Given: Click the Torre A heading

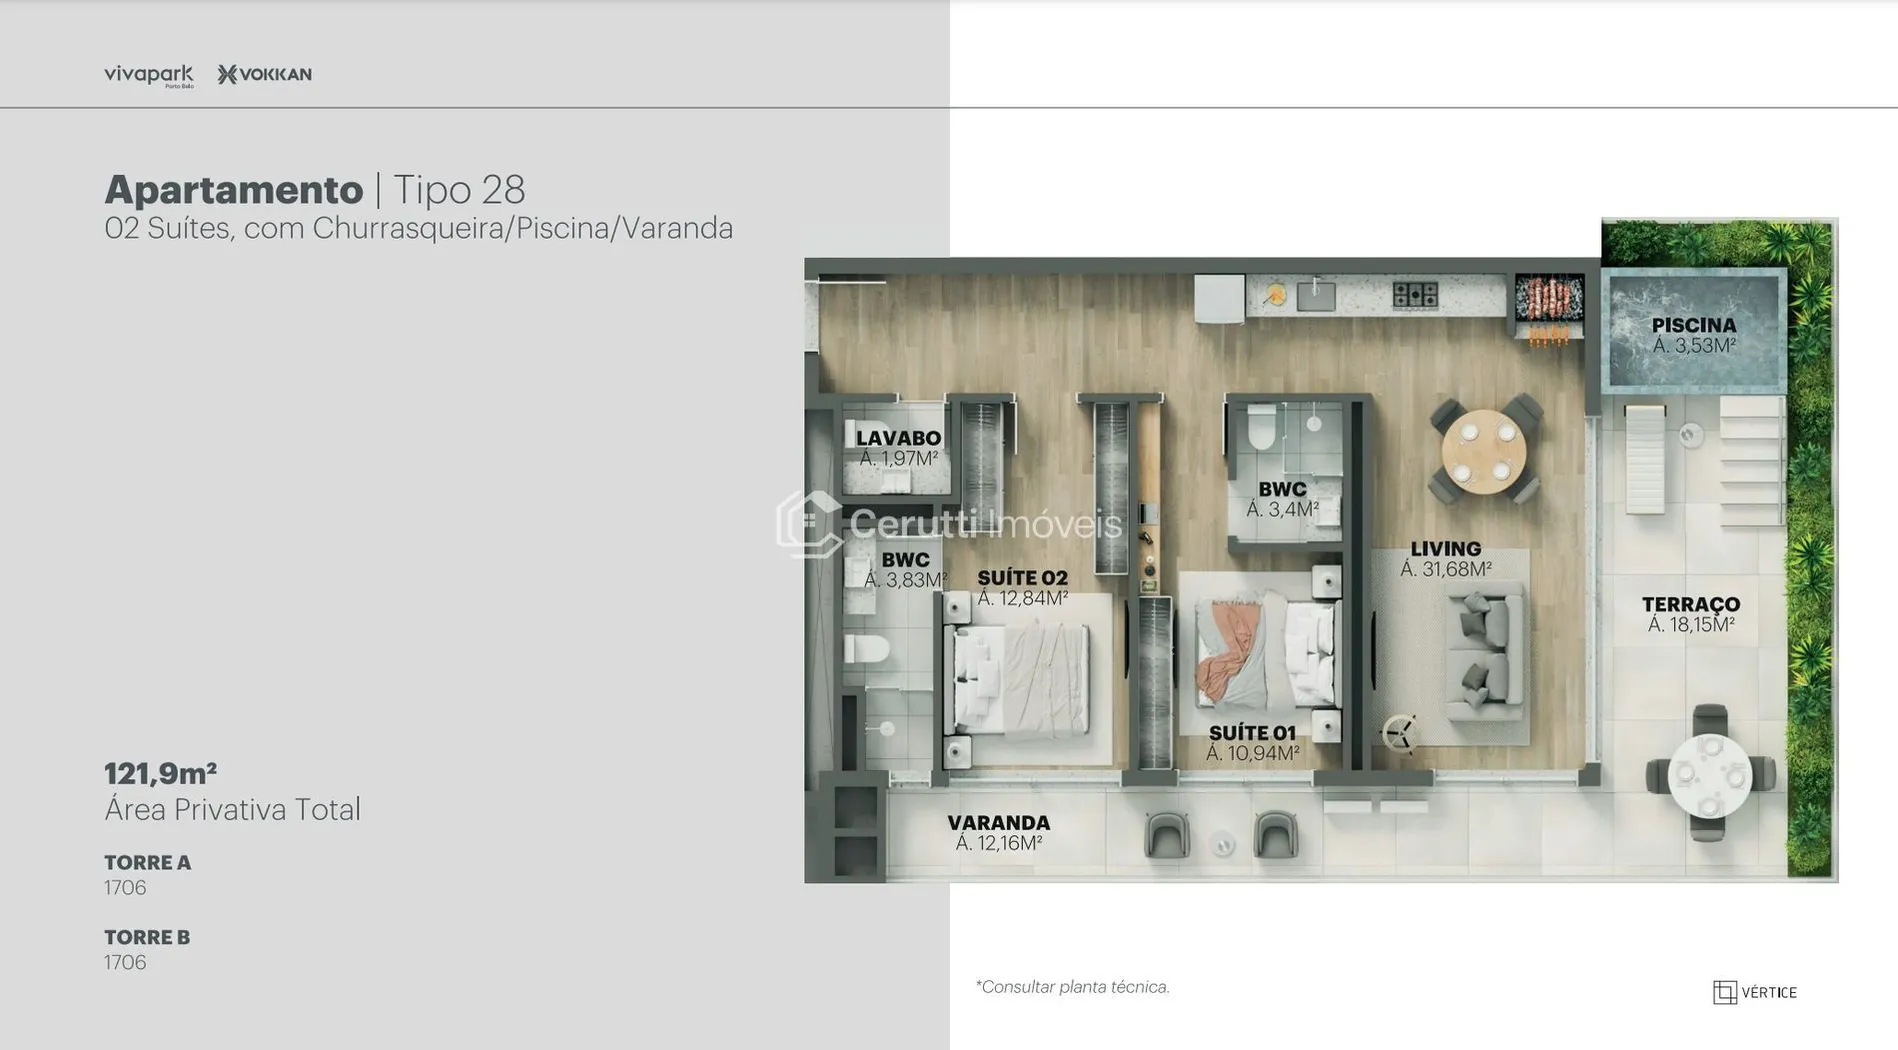Looking at the screenshot, I should (147, 862).
